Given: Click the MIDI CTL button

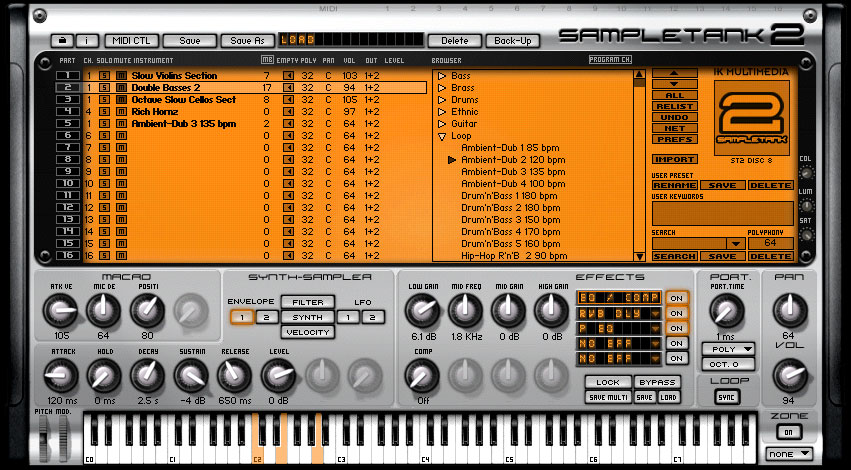Looking at the screenshot, I should click(x=131, y=41).
